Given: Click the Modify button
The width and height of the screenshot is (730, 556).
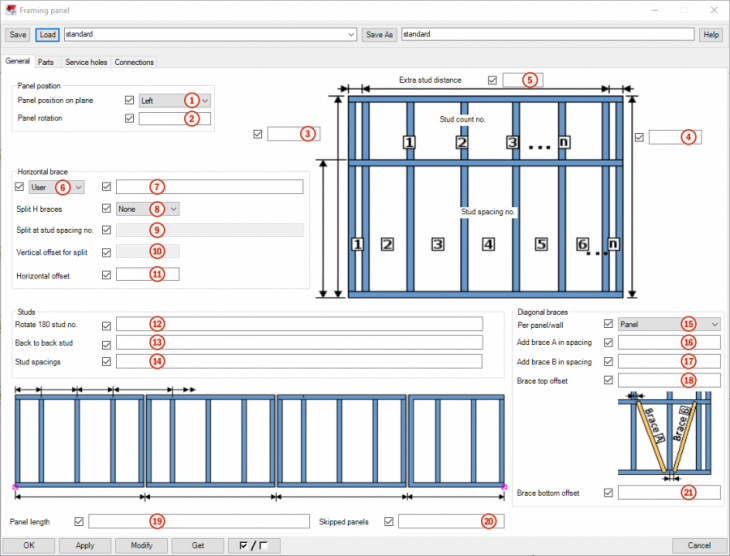Looking at the screenshot, I should click(x=142, y=545).
